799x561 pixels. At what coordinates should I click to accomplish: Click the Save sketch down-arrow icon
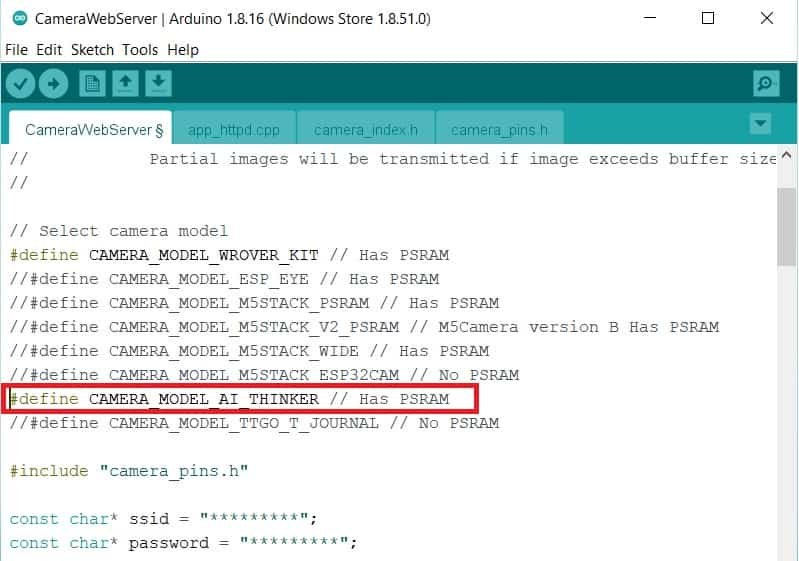point(158,84)
